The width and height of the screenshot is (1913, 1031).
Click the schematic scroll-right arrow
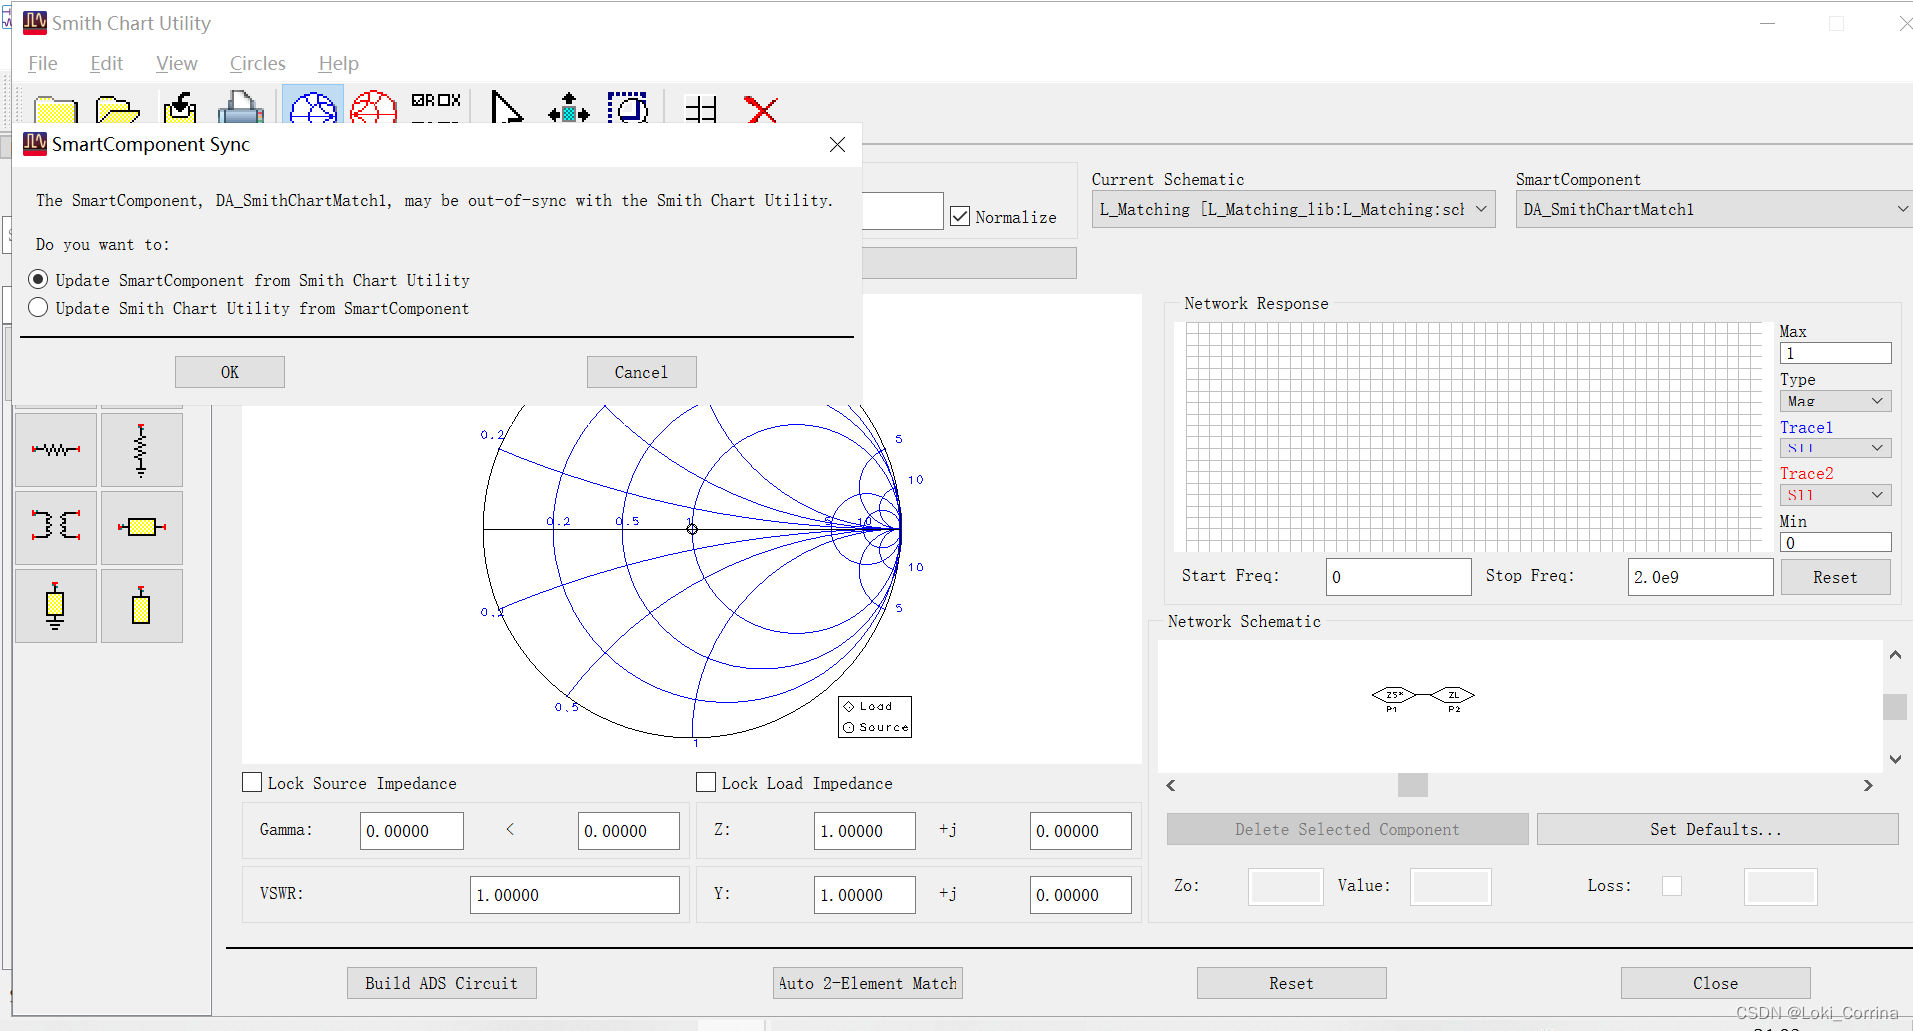click(x=1868, y=785)
